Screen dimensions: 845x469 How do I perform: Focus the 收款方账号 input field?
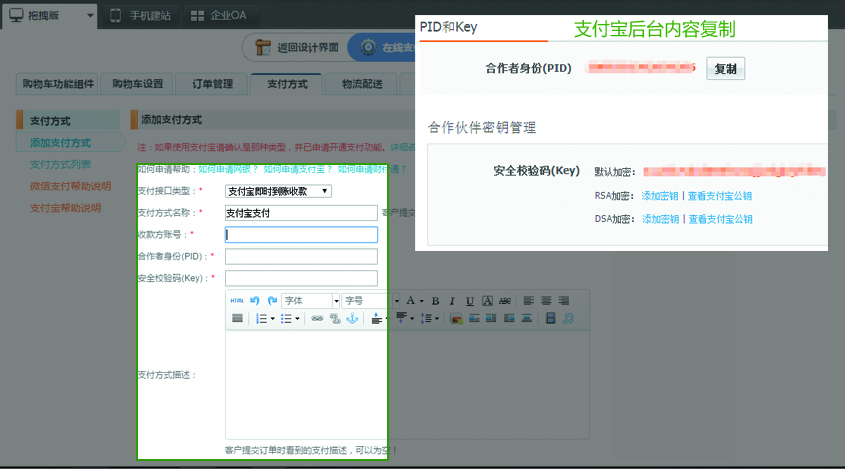coord(301,234)
